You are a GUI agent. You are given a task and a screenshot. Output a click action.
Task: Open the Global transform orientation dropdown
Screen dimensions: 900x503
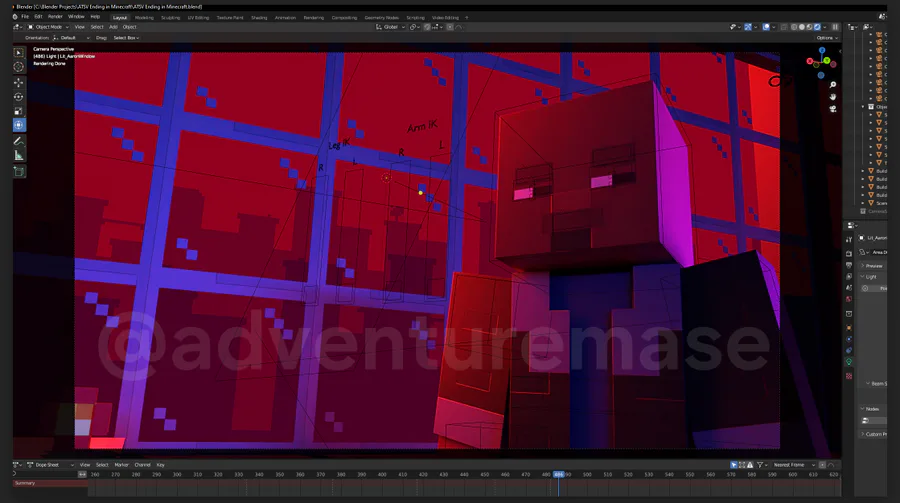[x=390, y=27]
